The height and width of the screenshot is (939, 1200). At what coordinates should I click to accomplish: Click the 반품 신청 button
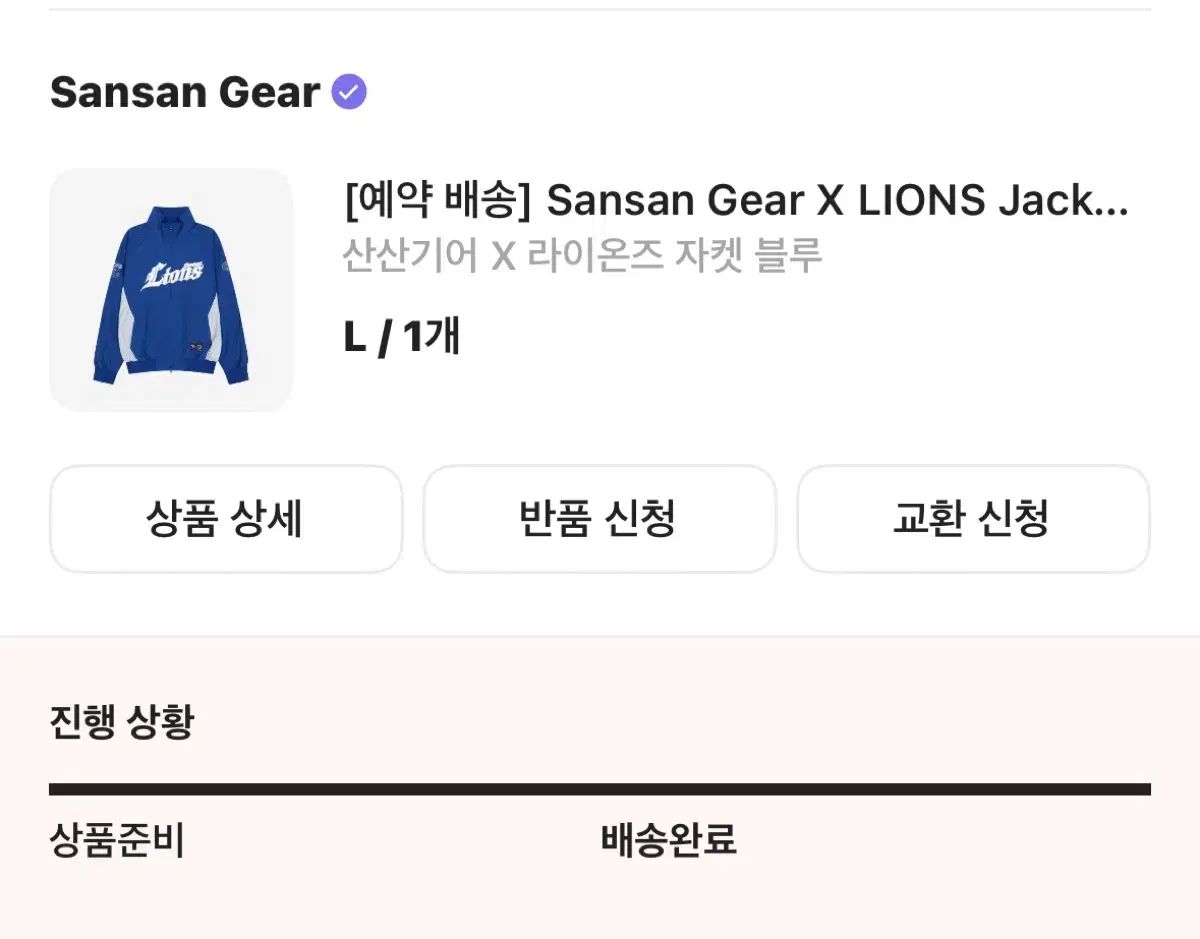(599, 519)
